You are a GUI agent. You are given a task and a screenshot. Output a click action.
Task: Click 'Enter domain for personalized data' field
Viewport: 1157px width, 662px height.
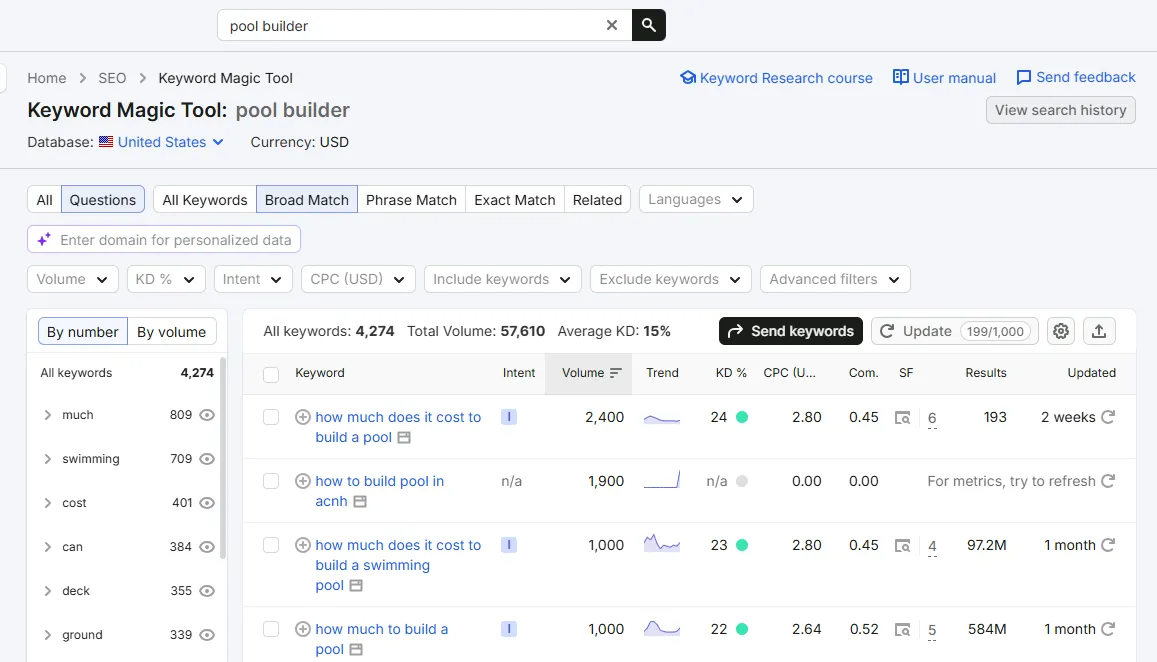(x=164, y=240)
